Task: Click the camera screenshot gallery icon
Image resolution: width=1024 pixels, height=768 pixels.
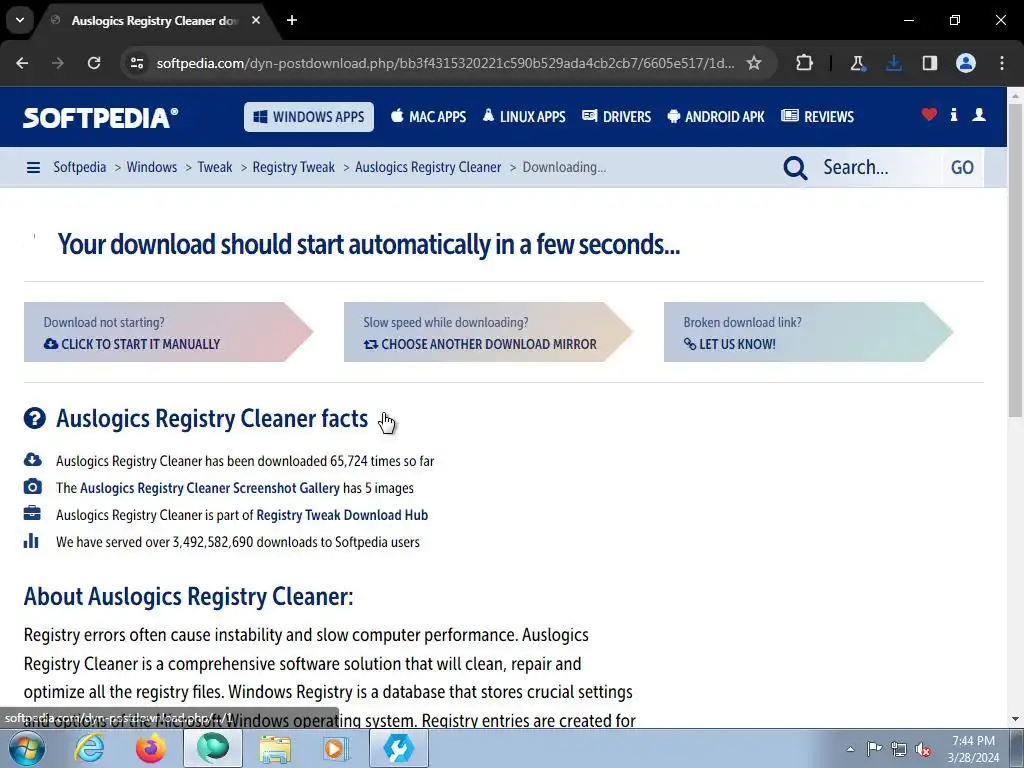Action: pyautogui.click(x=33, y=487)
